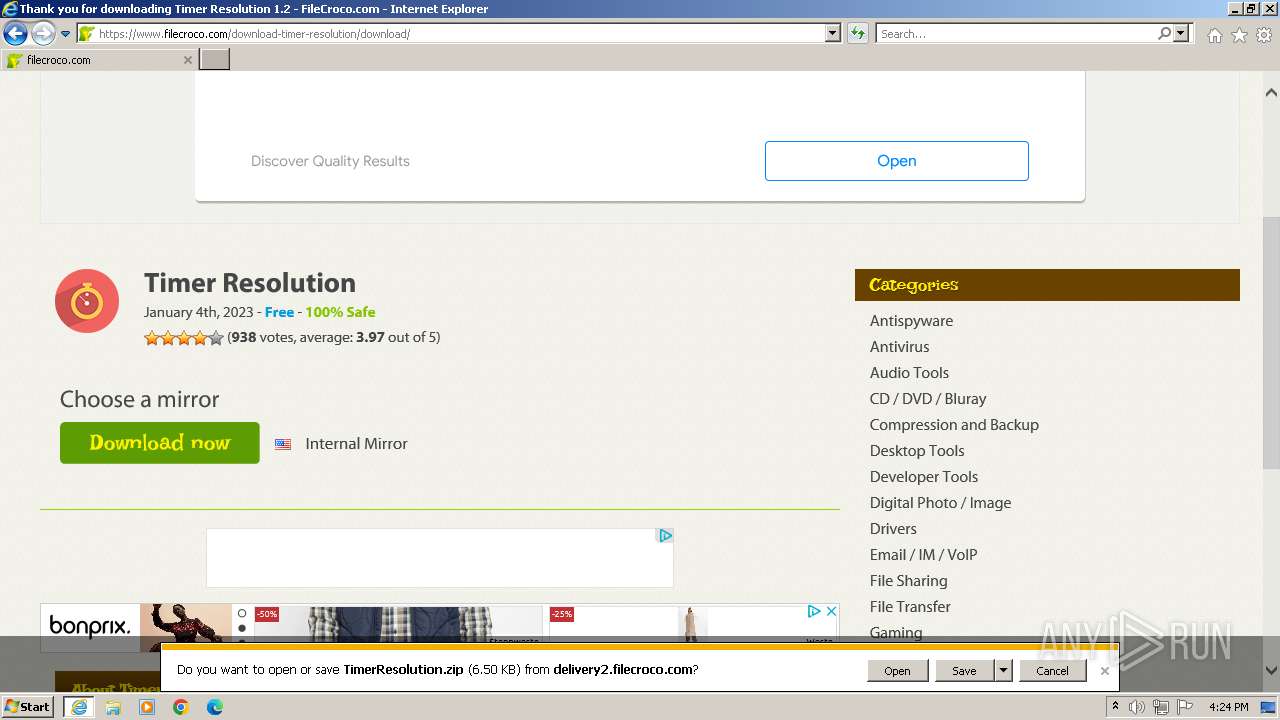Click the Timer Resolution app icon

tap(87, 301)
